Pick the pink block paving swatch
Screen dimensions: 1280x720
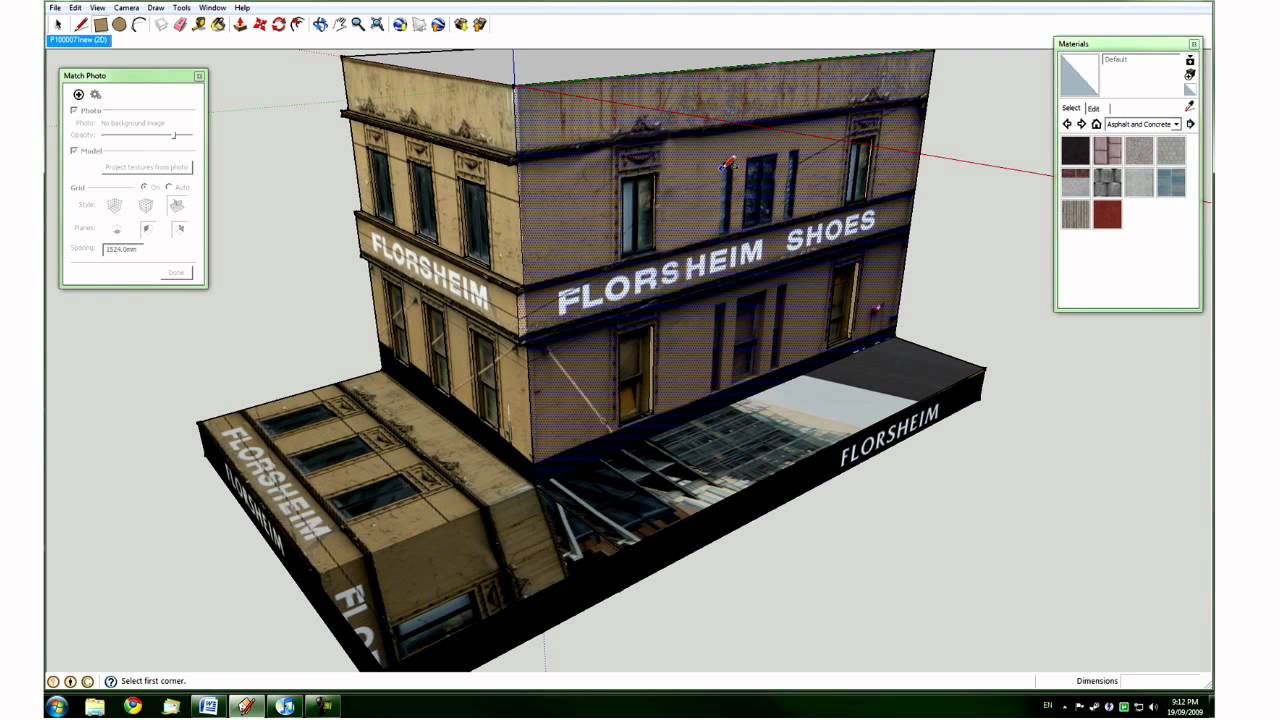(1107, 151)
